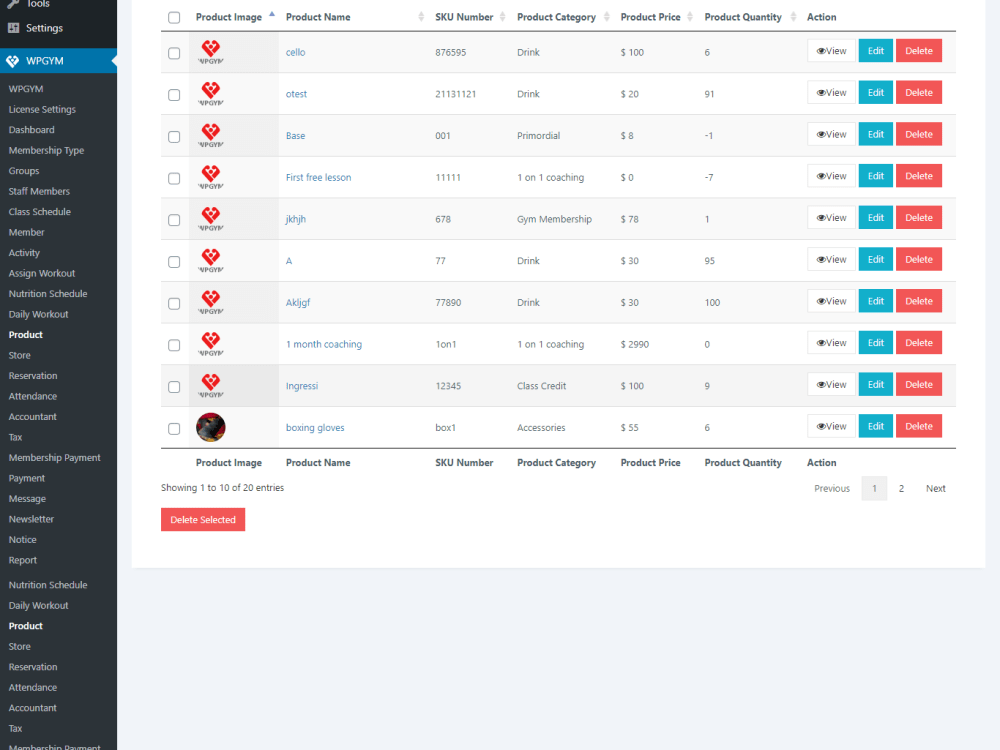Select page 1 in pagination
The height and width of the screenshot is (750, 1000).
pos(874,489)
